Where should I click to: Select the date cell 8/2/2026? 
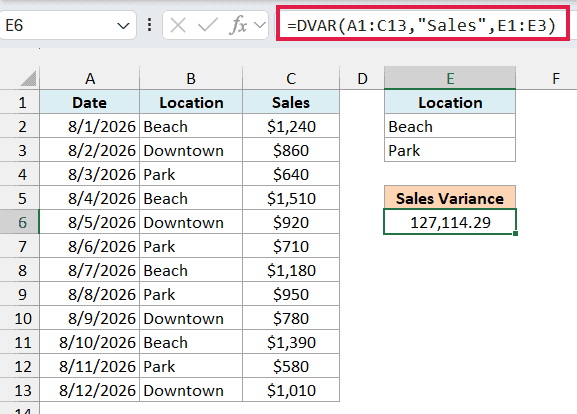click(89, 150)
